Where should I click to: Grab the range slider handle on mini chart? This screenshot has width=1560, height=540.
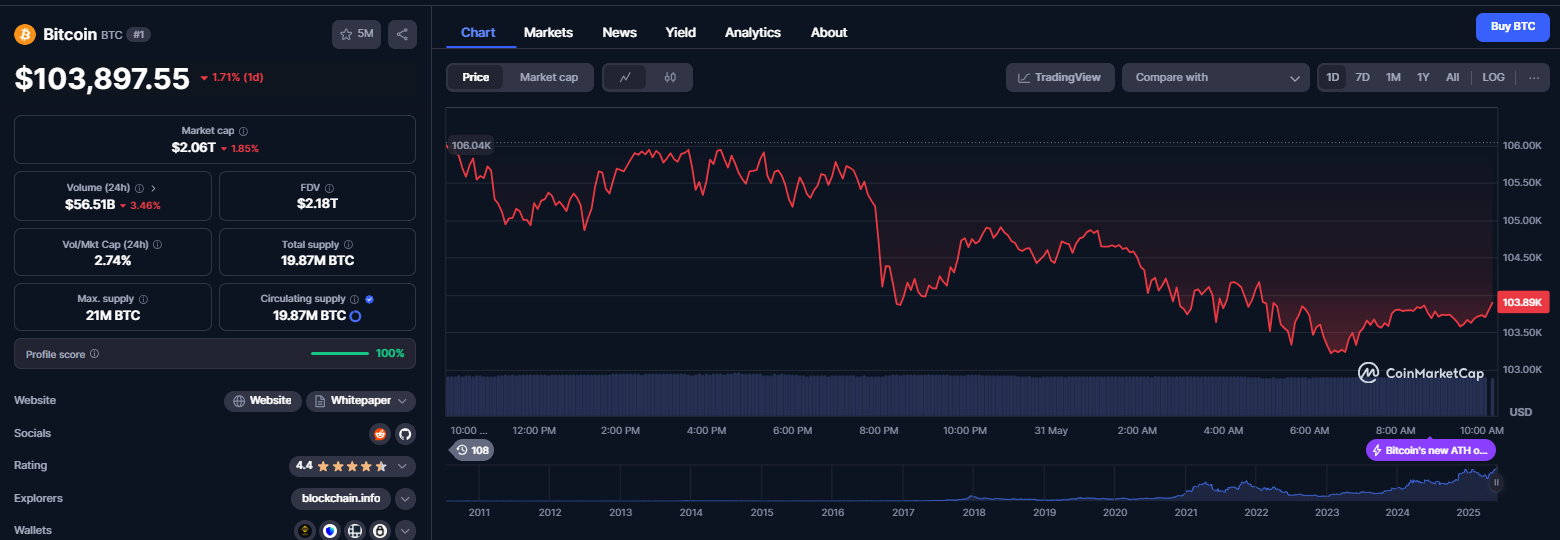[1496, 482]
